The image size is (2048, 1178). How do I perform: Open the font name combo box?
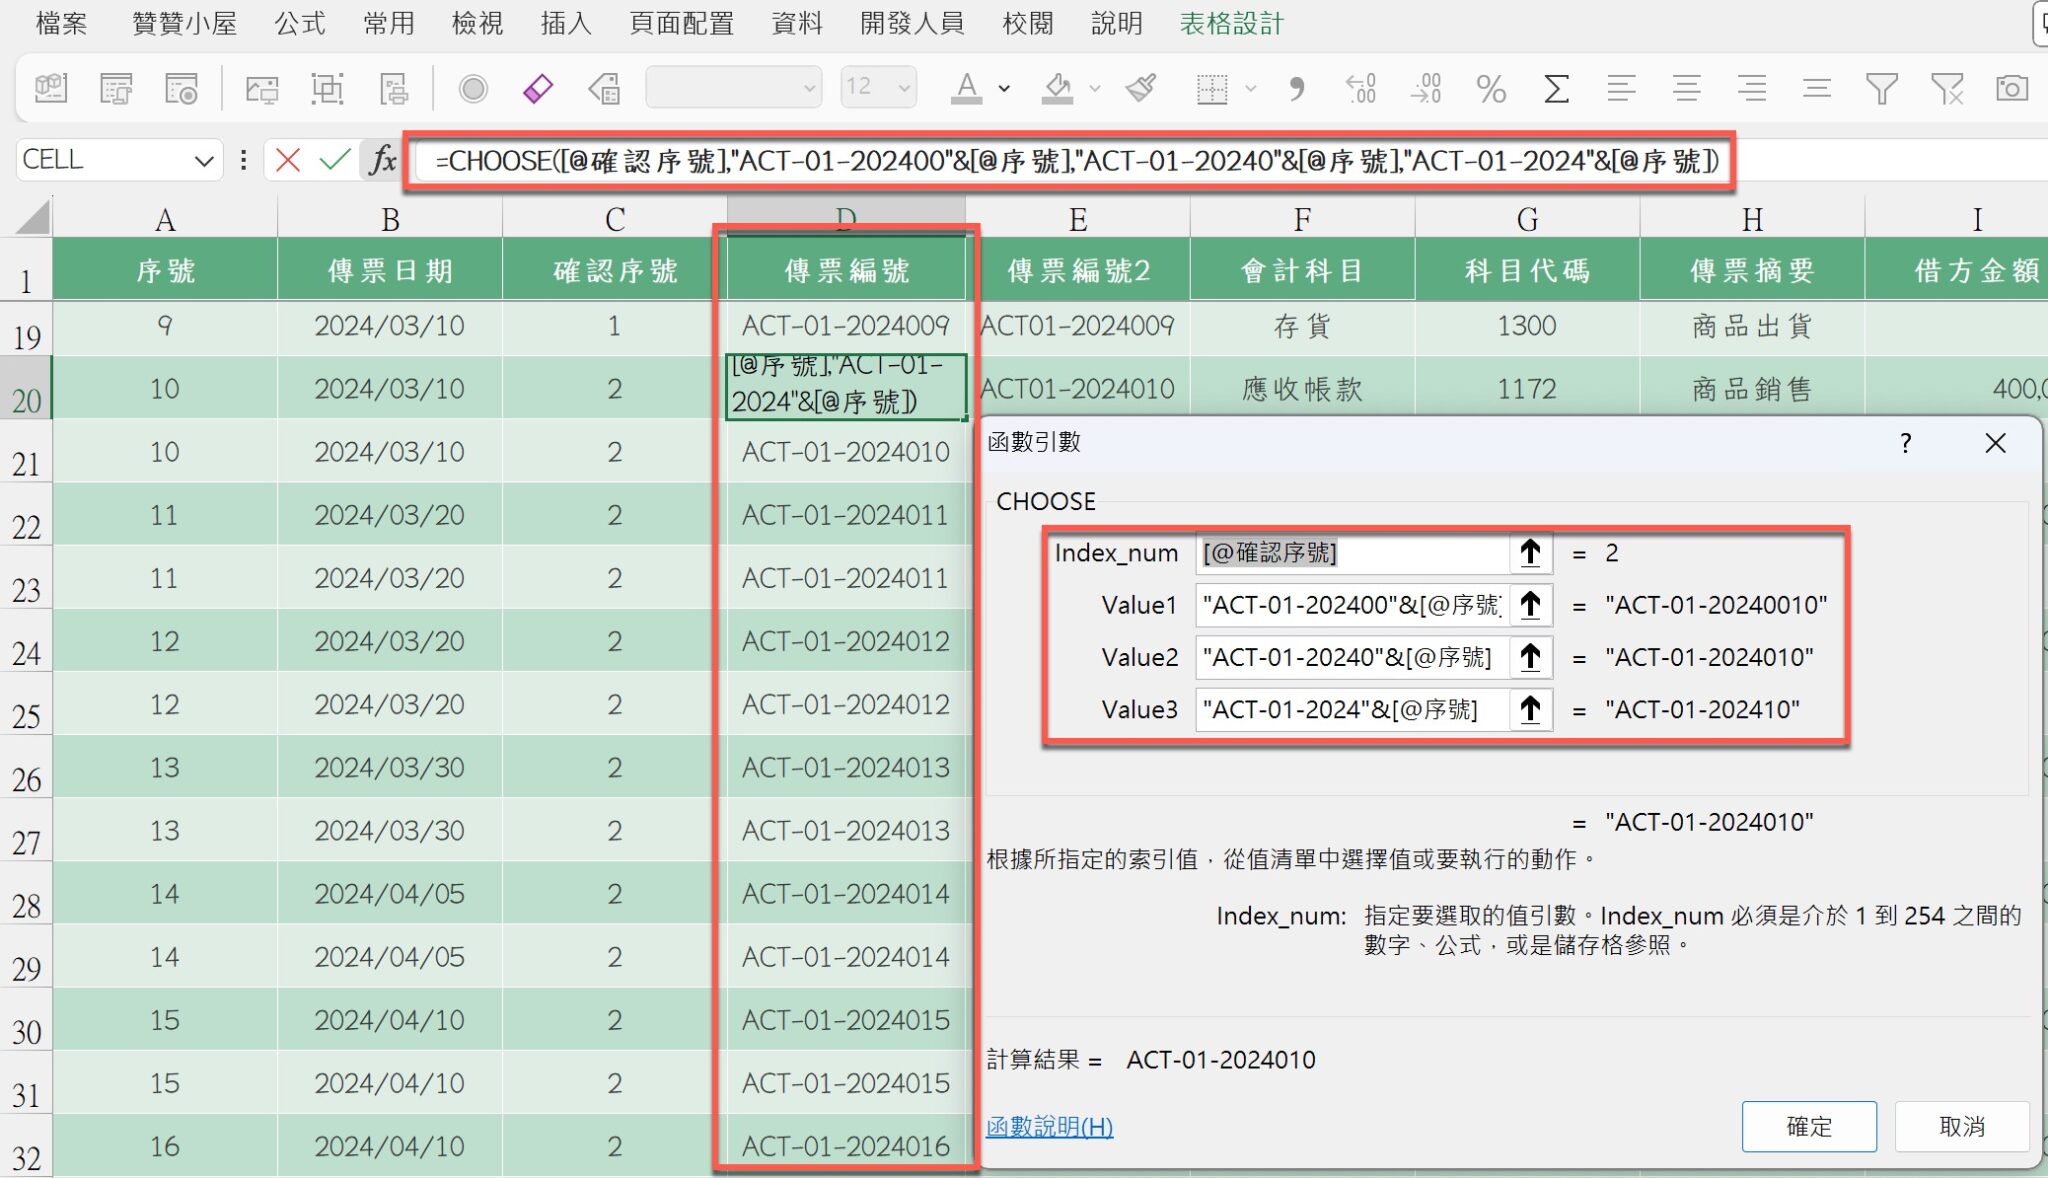point(734,88)
